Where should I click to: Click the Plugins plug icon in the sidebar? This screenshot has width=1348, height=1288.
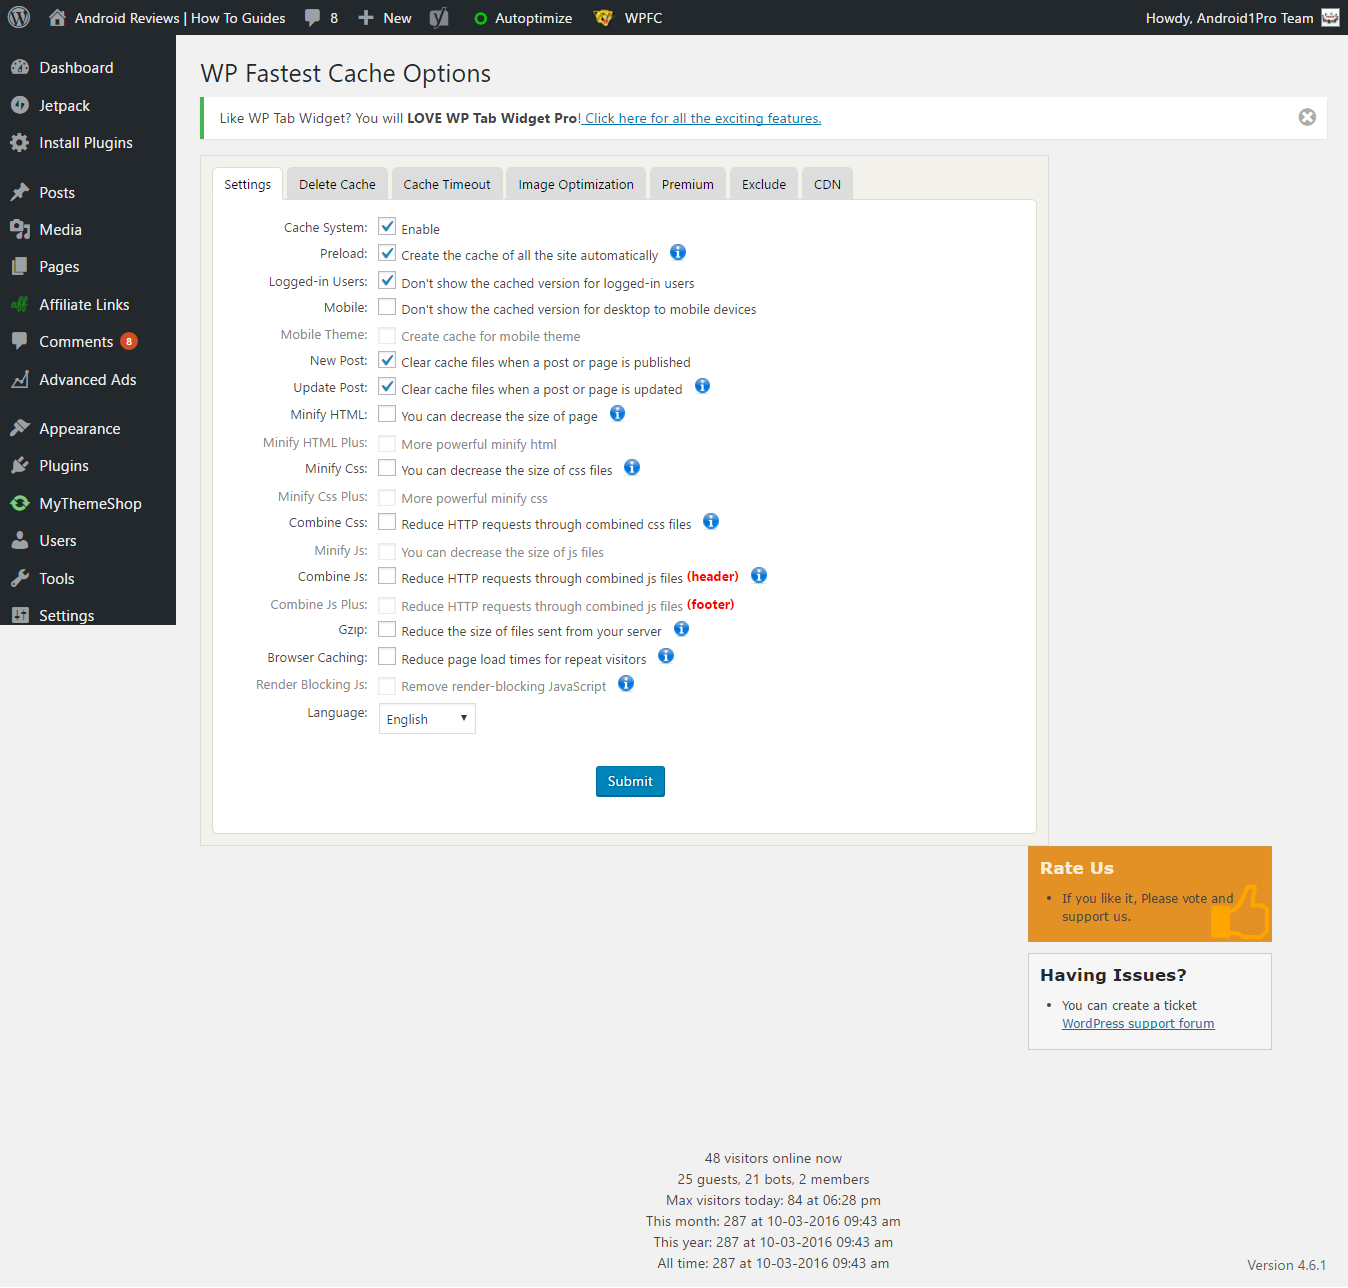coord(20,466)
